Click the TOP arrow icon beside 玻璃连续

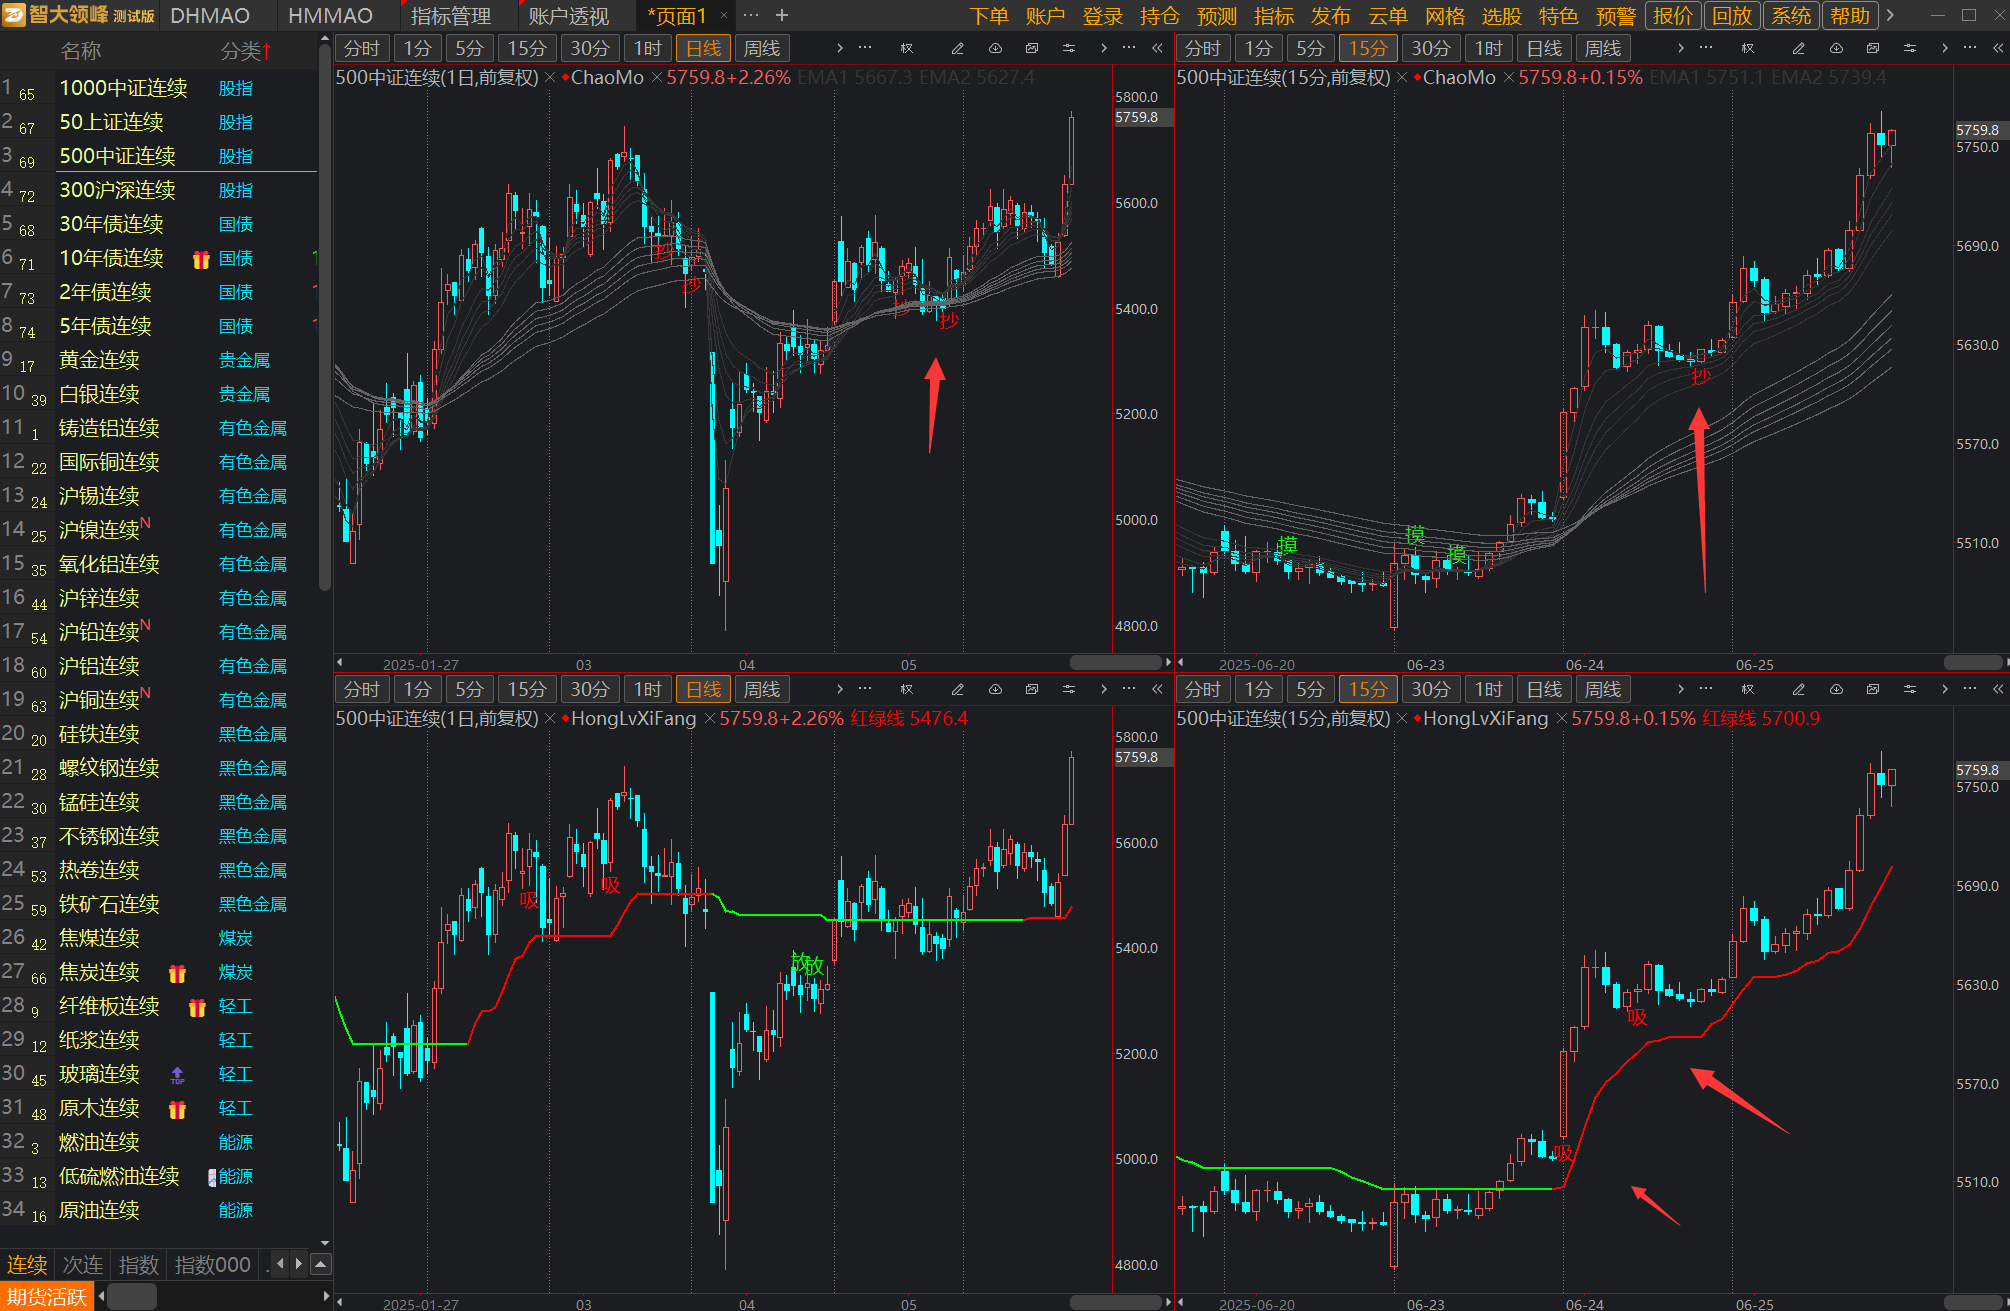point(177,1075)
